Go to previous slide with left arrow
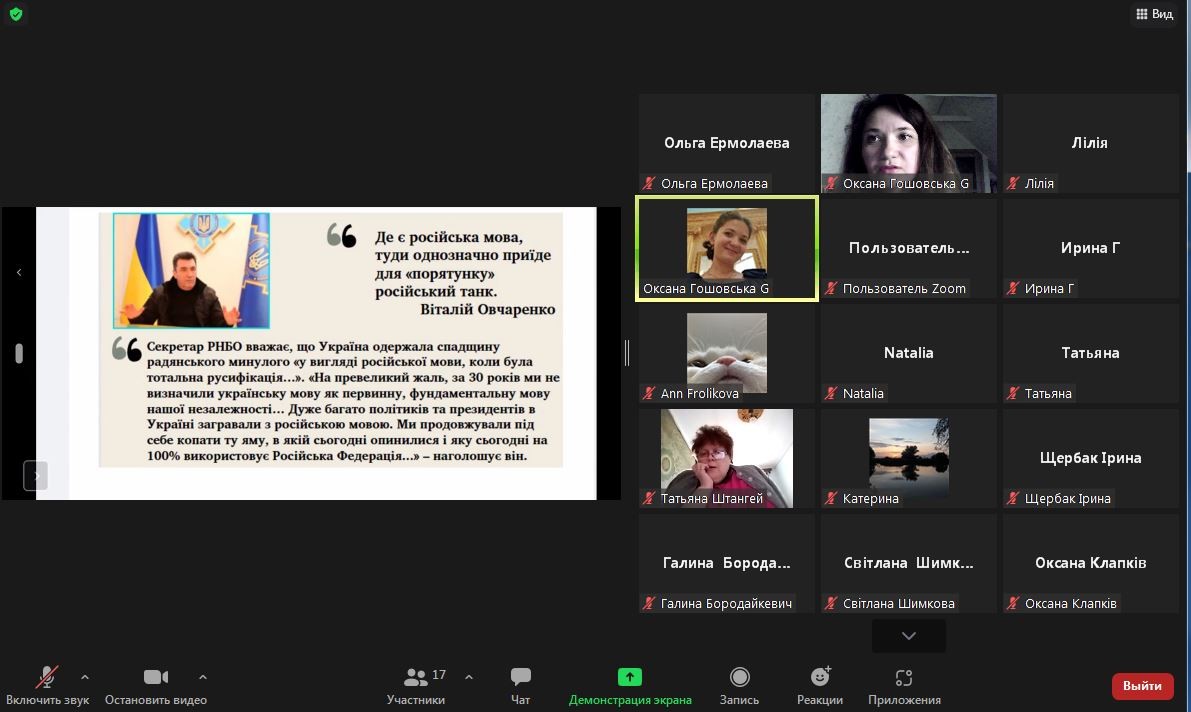The image size is (1191, 712). 19,272
